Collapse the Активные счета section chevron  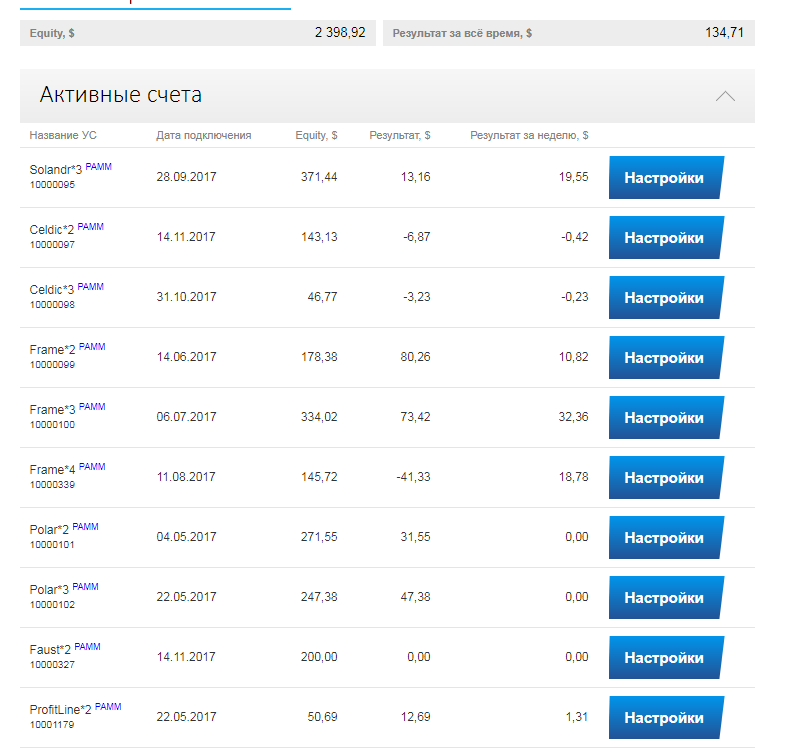[725, 96]
